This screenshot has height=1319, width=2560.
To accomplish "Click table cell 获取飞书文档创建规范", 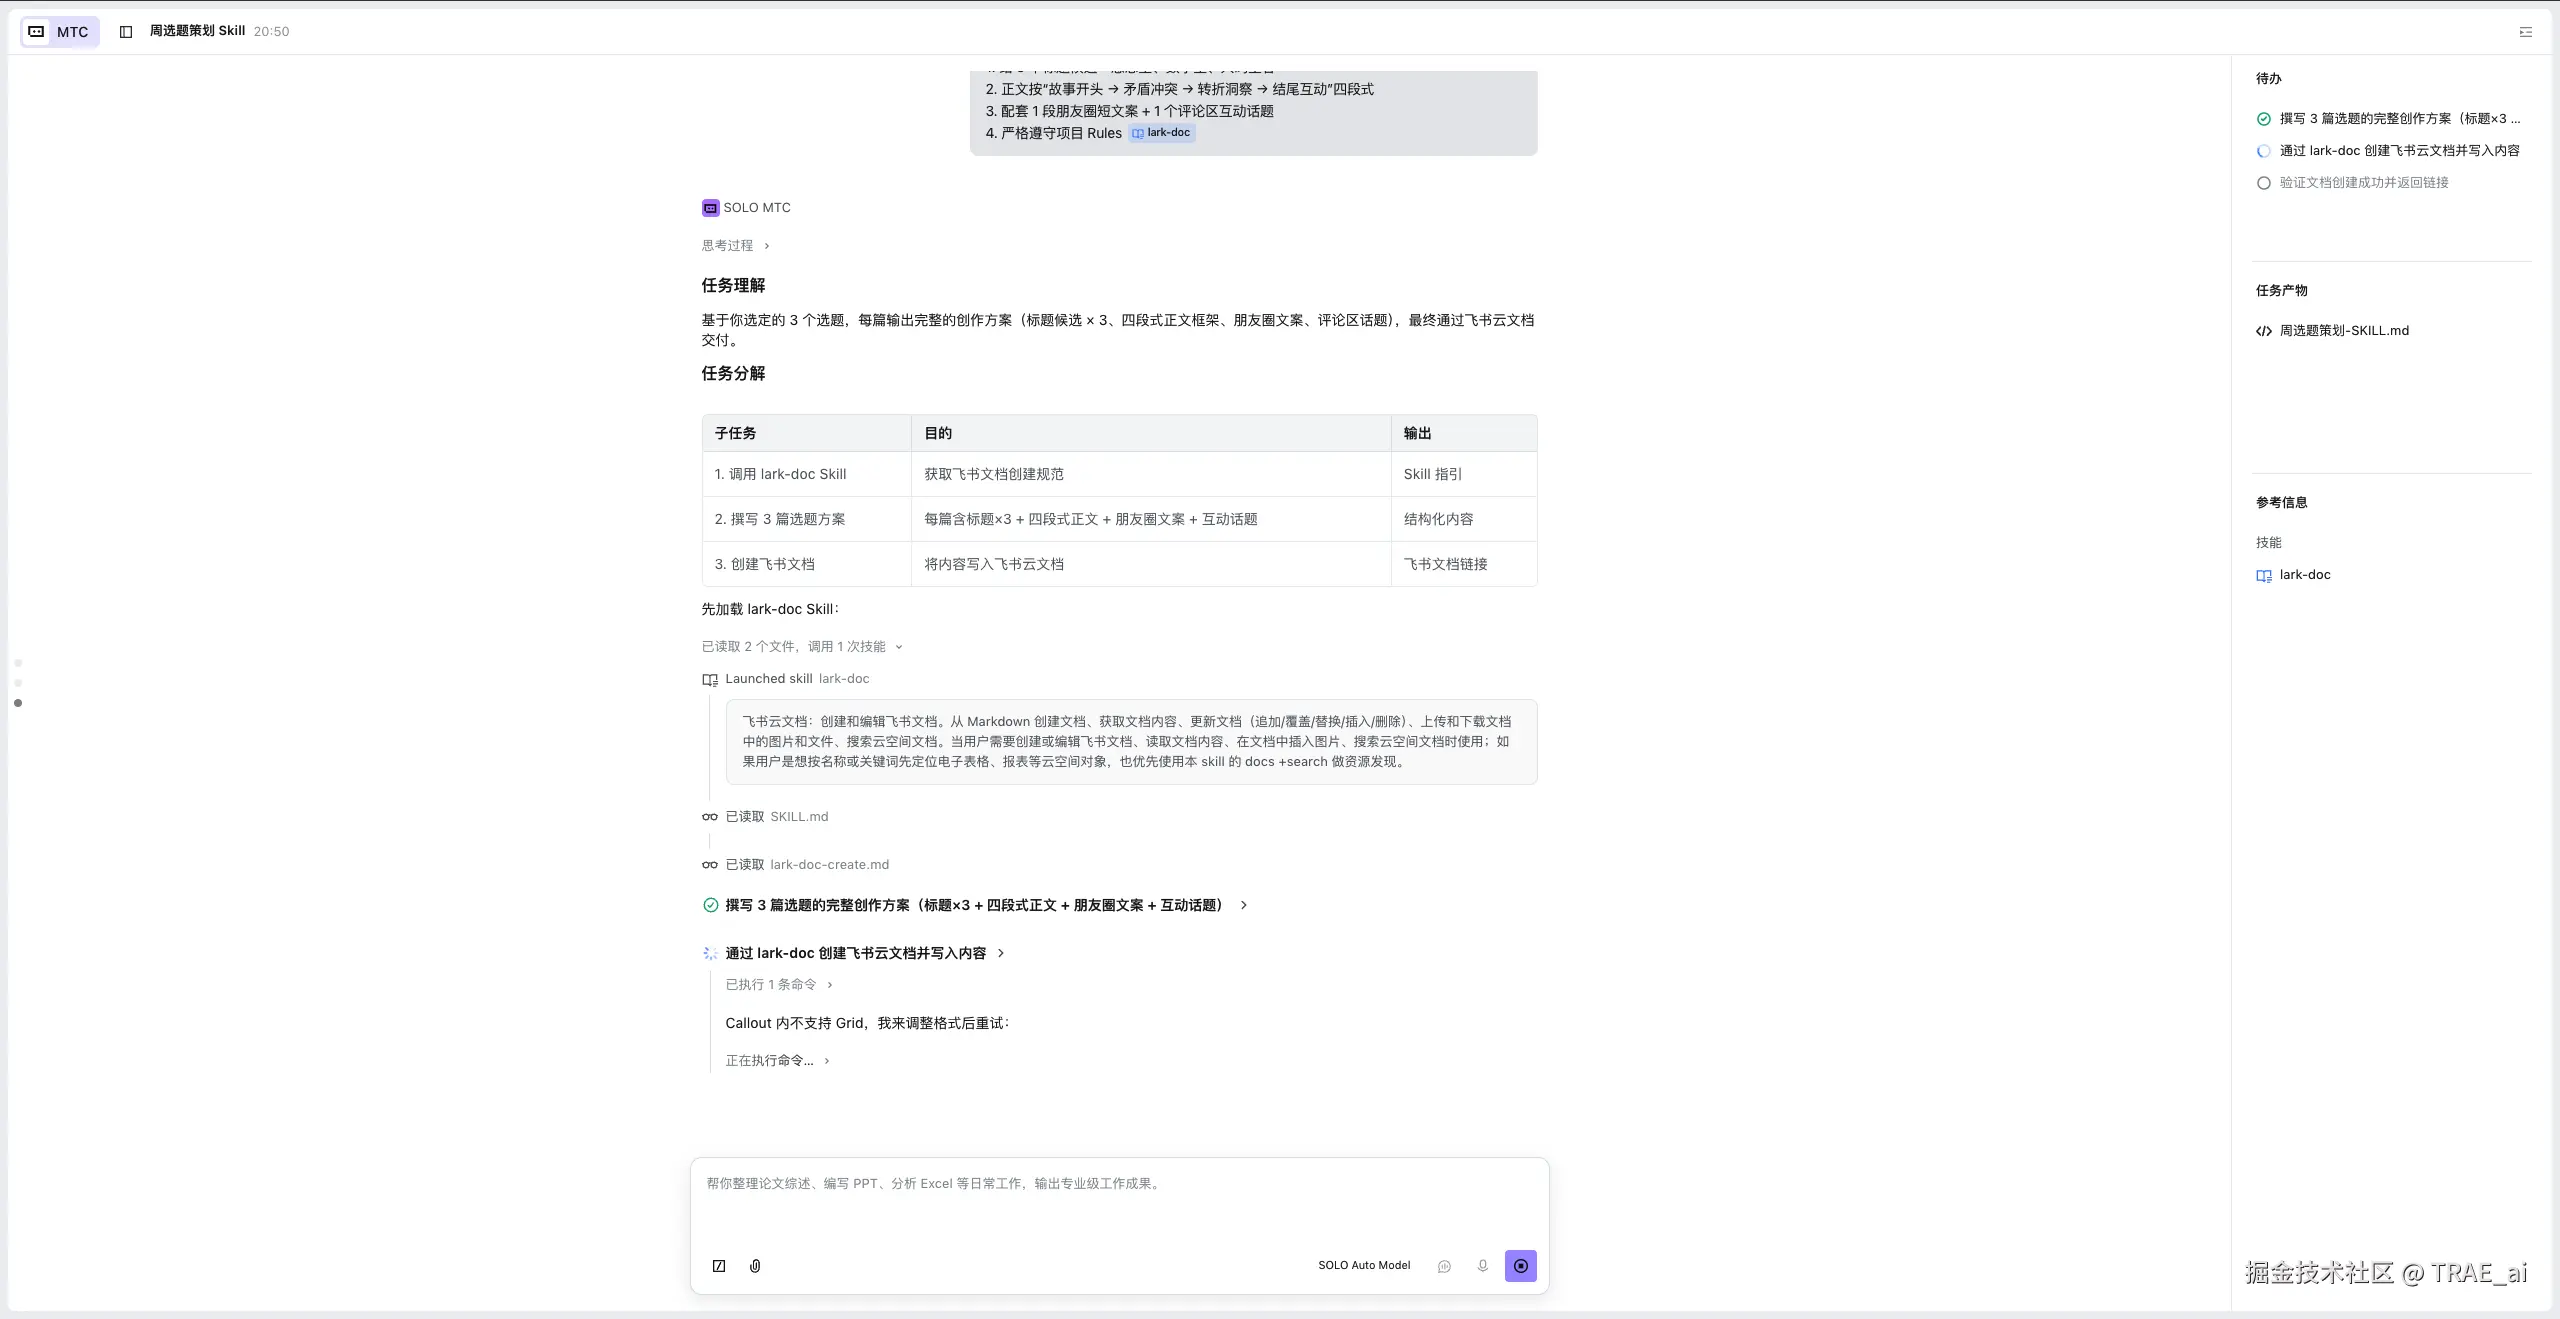I will pos(1151,474).
